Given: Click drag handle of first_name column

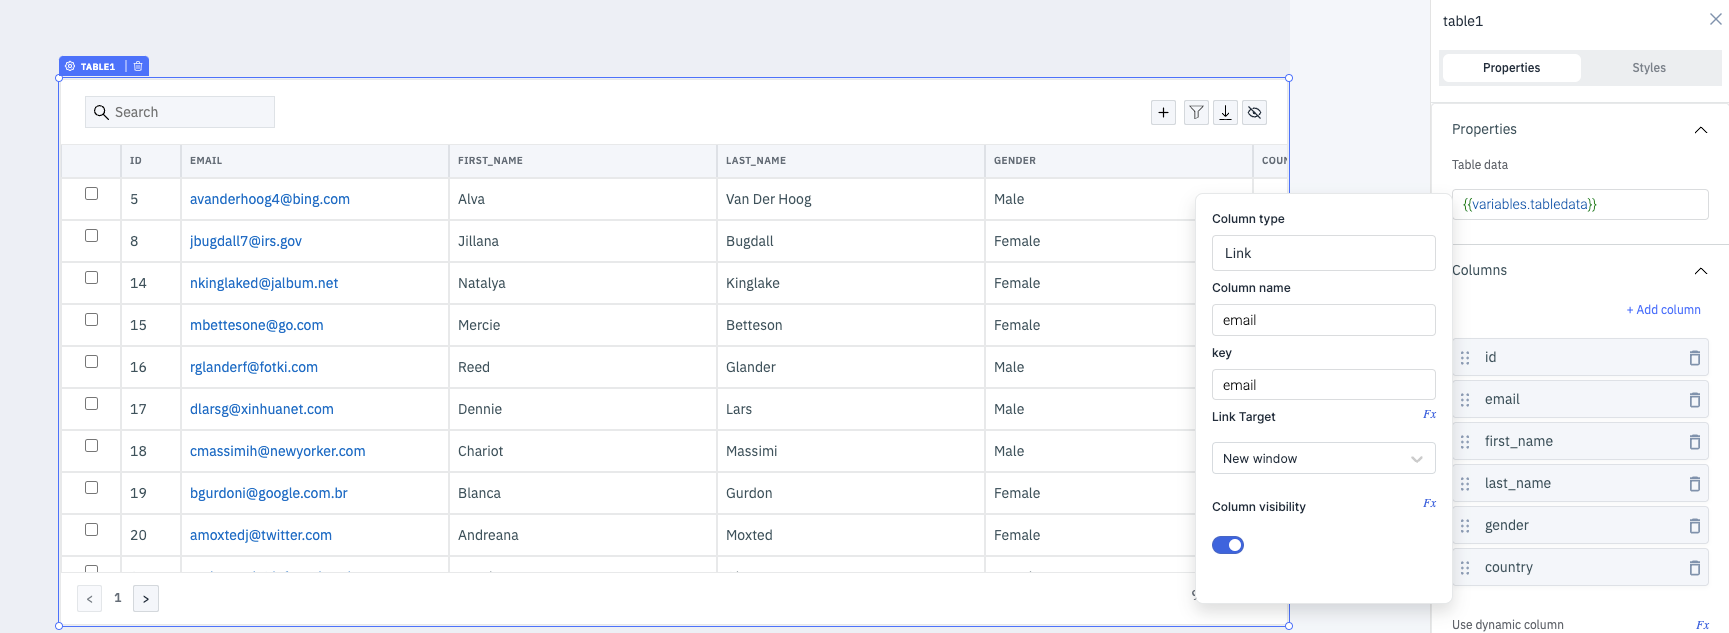Looking at the screenshot, I should (1465, 442).
